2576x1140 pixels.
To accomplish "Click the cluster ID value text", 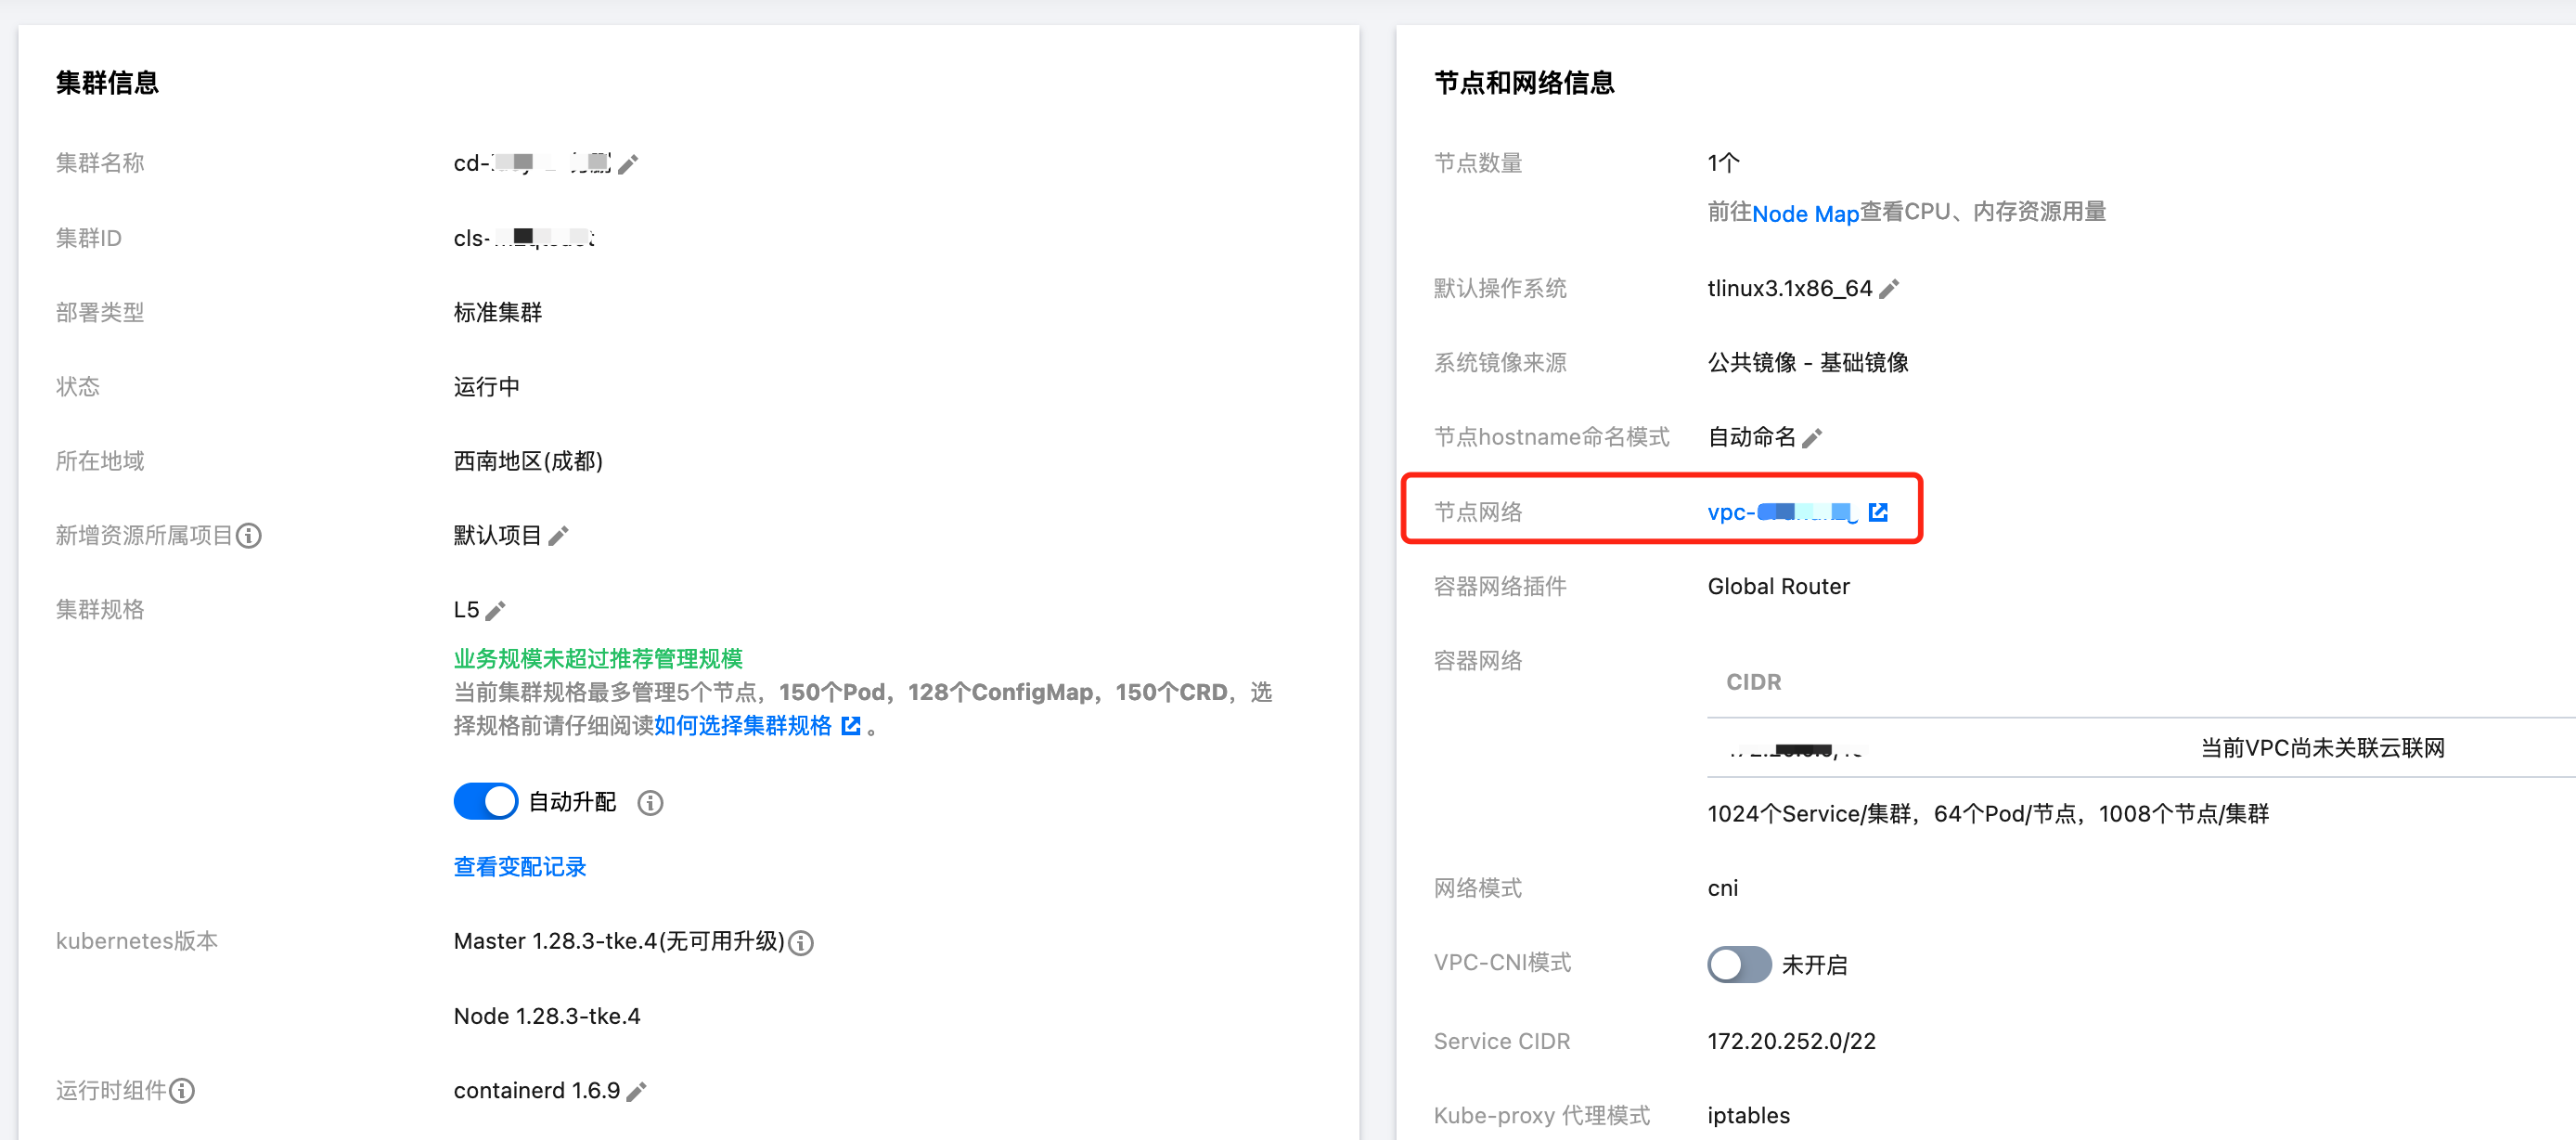I will click(524, 238).
